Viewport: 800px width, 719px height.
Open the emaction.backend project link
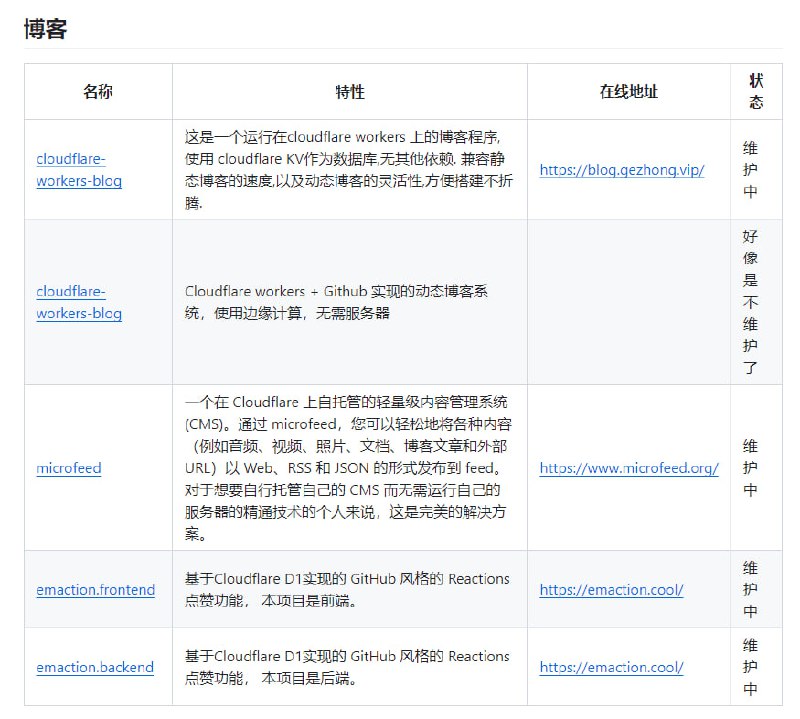click(x=95, y=667)
